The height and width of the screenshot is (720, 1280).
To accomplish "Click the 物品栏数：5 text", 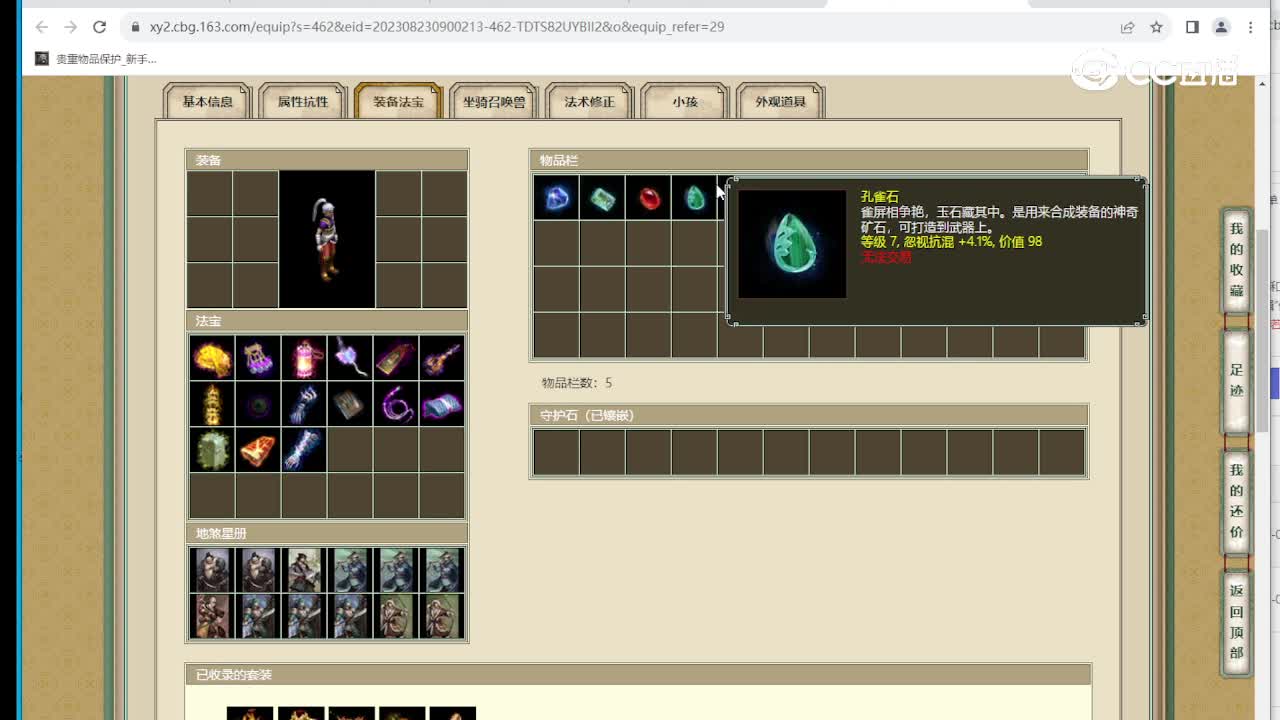I will coord(577,383).
